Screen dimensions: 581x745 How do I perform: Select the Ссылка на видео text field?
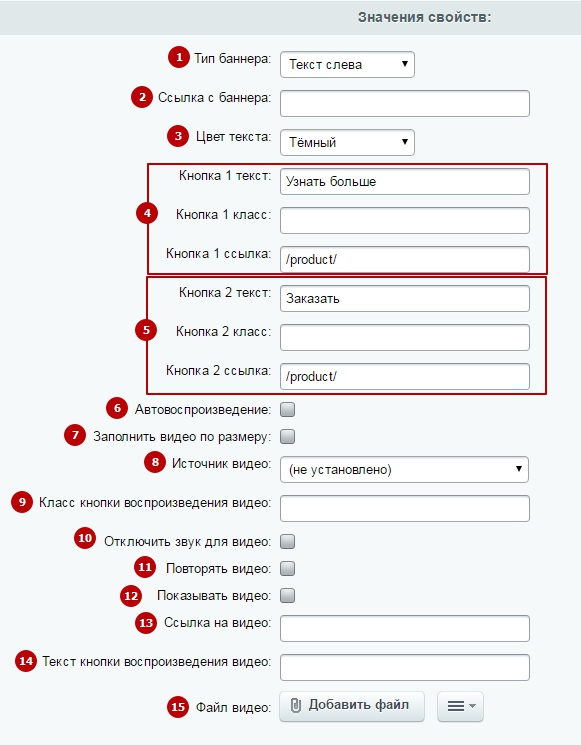click(x=405, y=629)
